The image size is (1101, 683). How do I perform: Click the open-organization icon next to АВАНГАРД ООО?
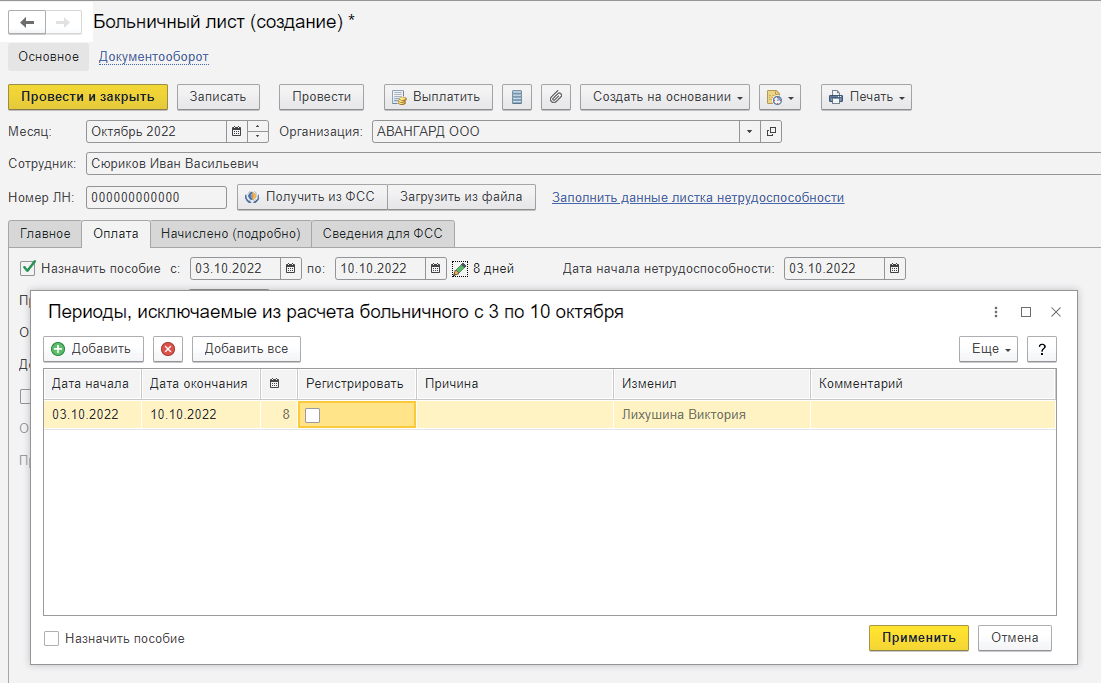coord(771,131)
